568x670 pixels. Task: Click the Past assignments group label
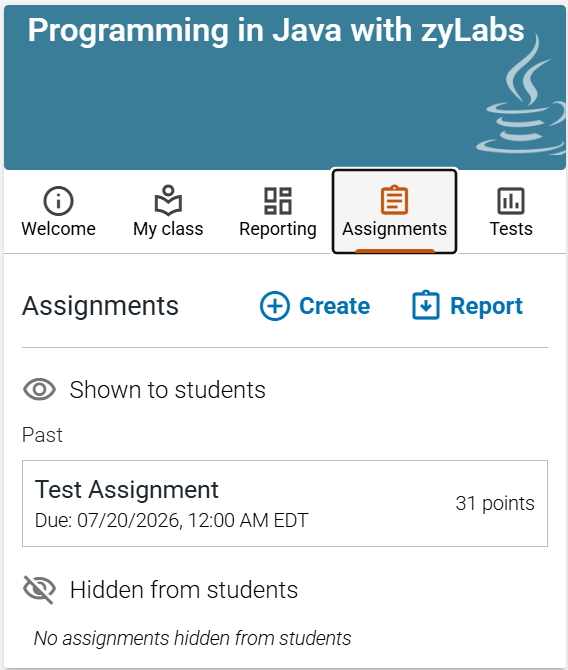42,435
